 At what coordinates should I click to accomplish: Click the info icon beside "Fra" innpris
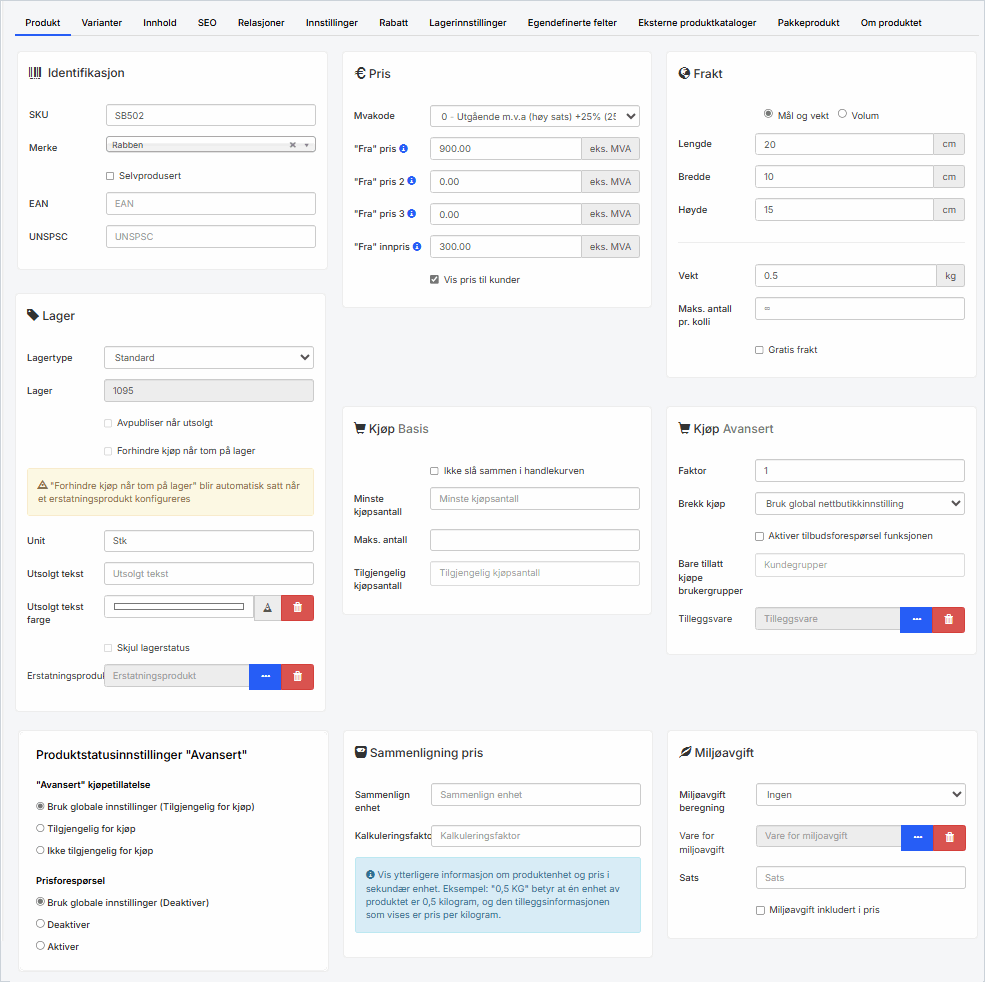point(416,246)
